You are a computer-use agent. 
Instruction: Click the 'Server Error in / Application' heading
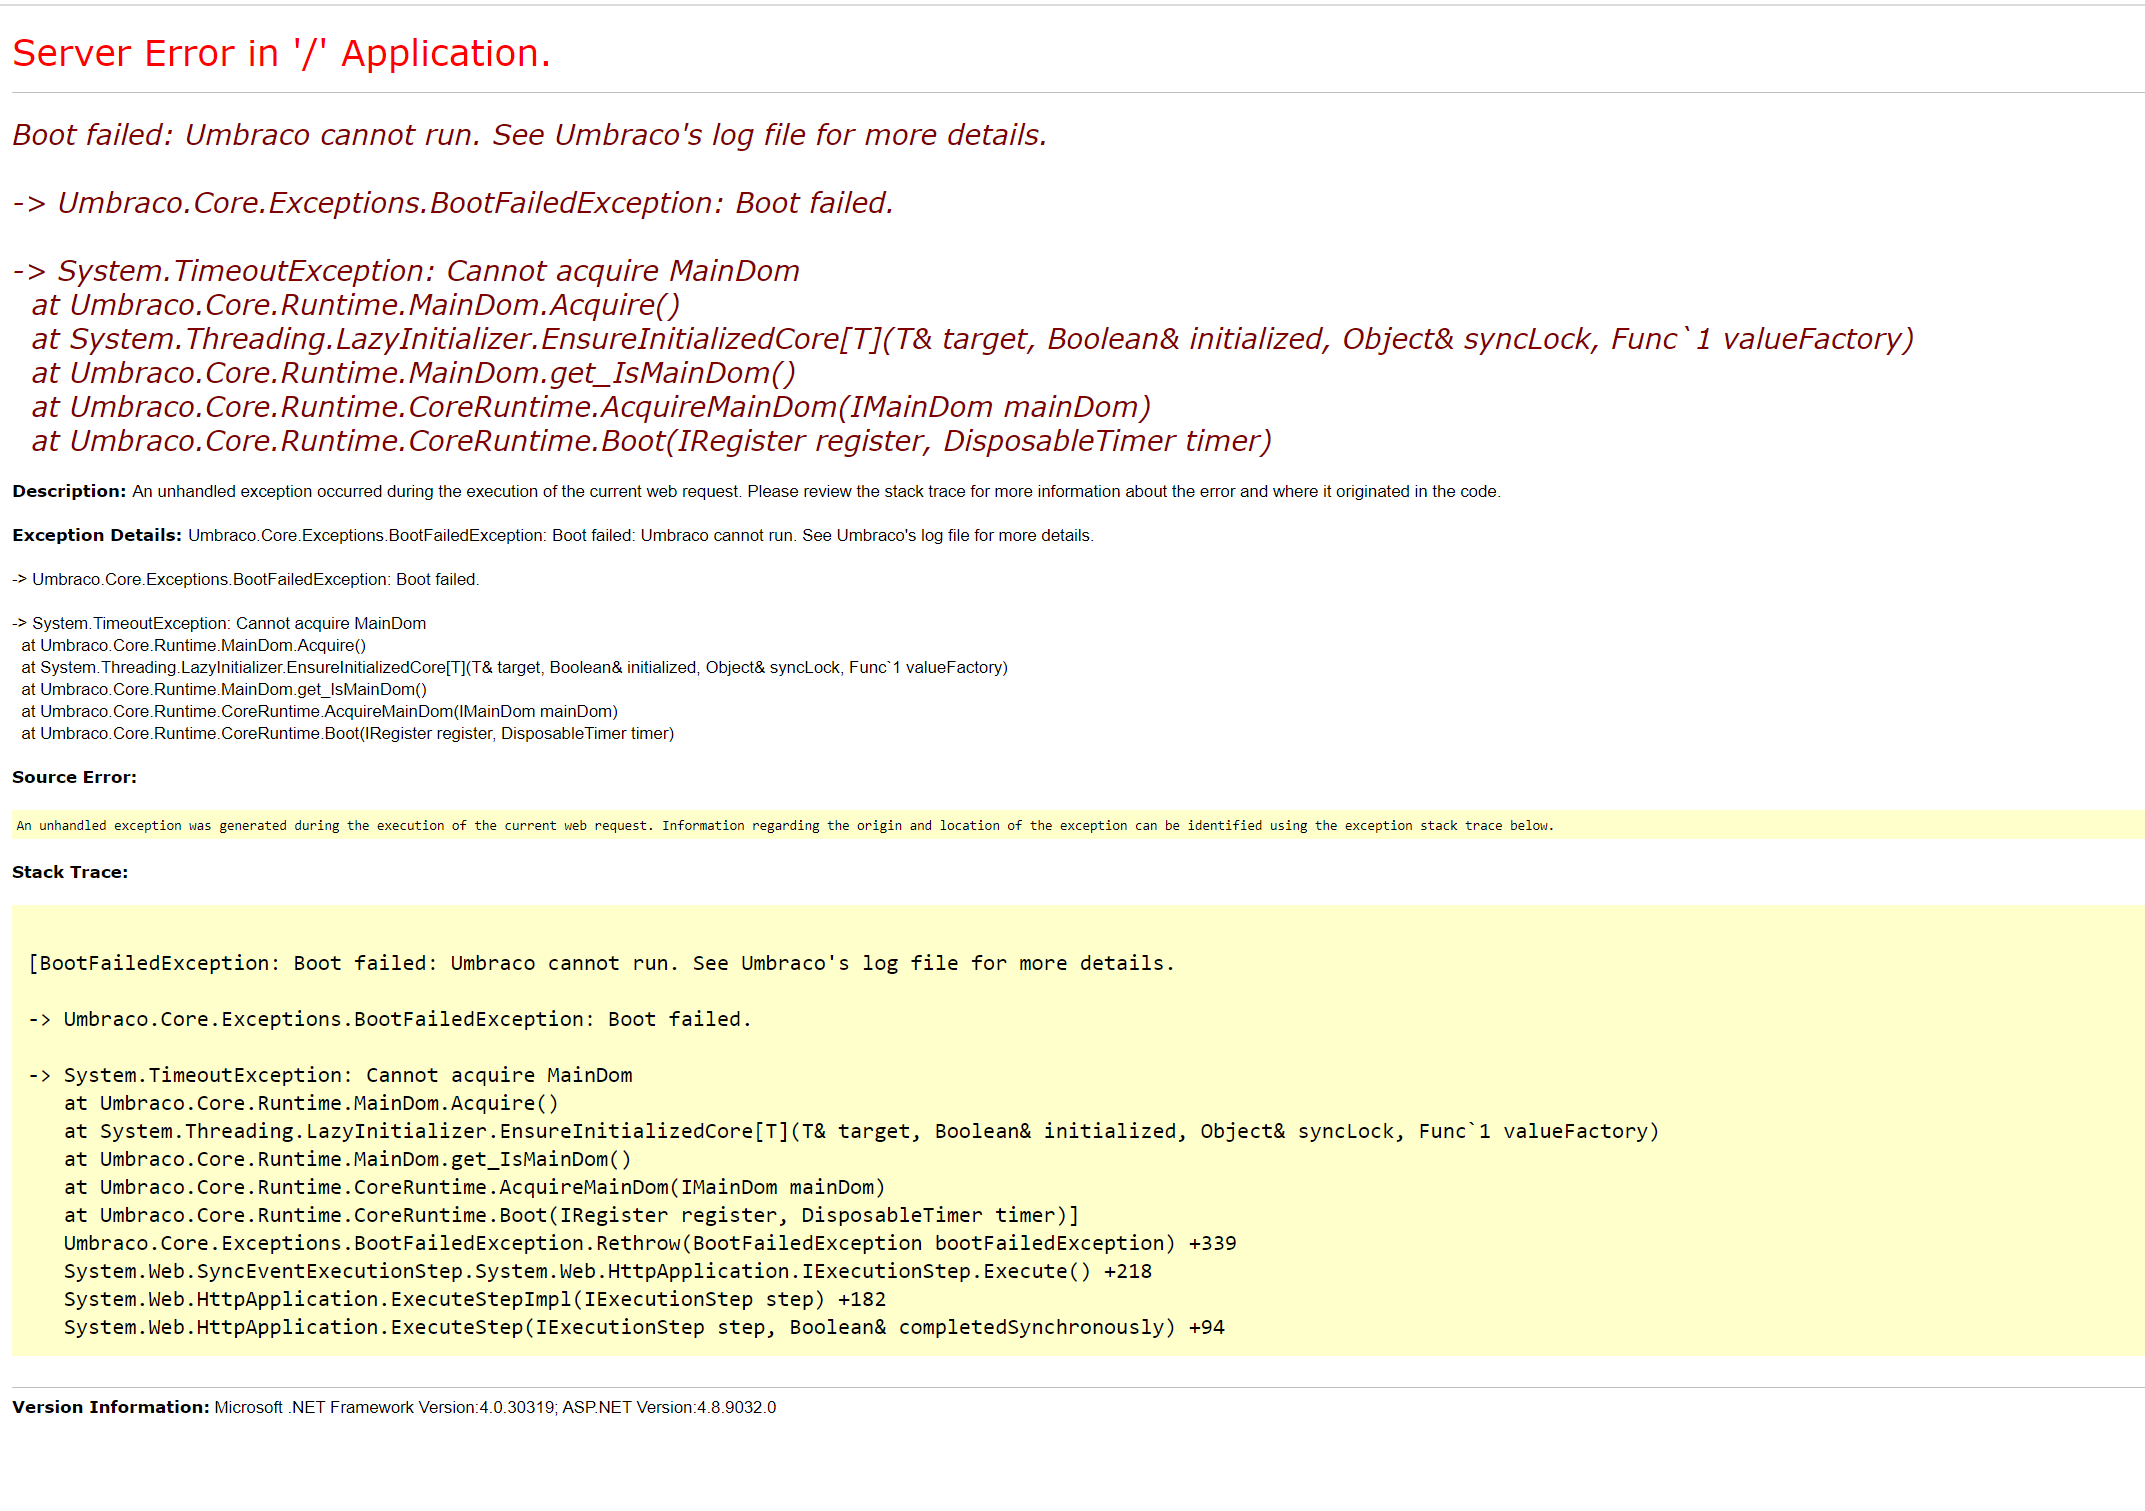[x=281, y=53]
